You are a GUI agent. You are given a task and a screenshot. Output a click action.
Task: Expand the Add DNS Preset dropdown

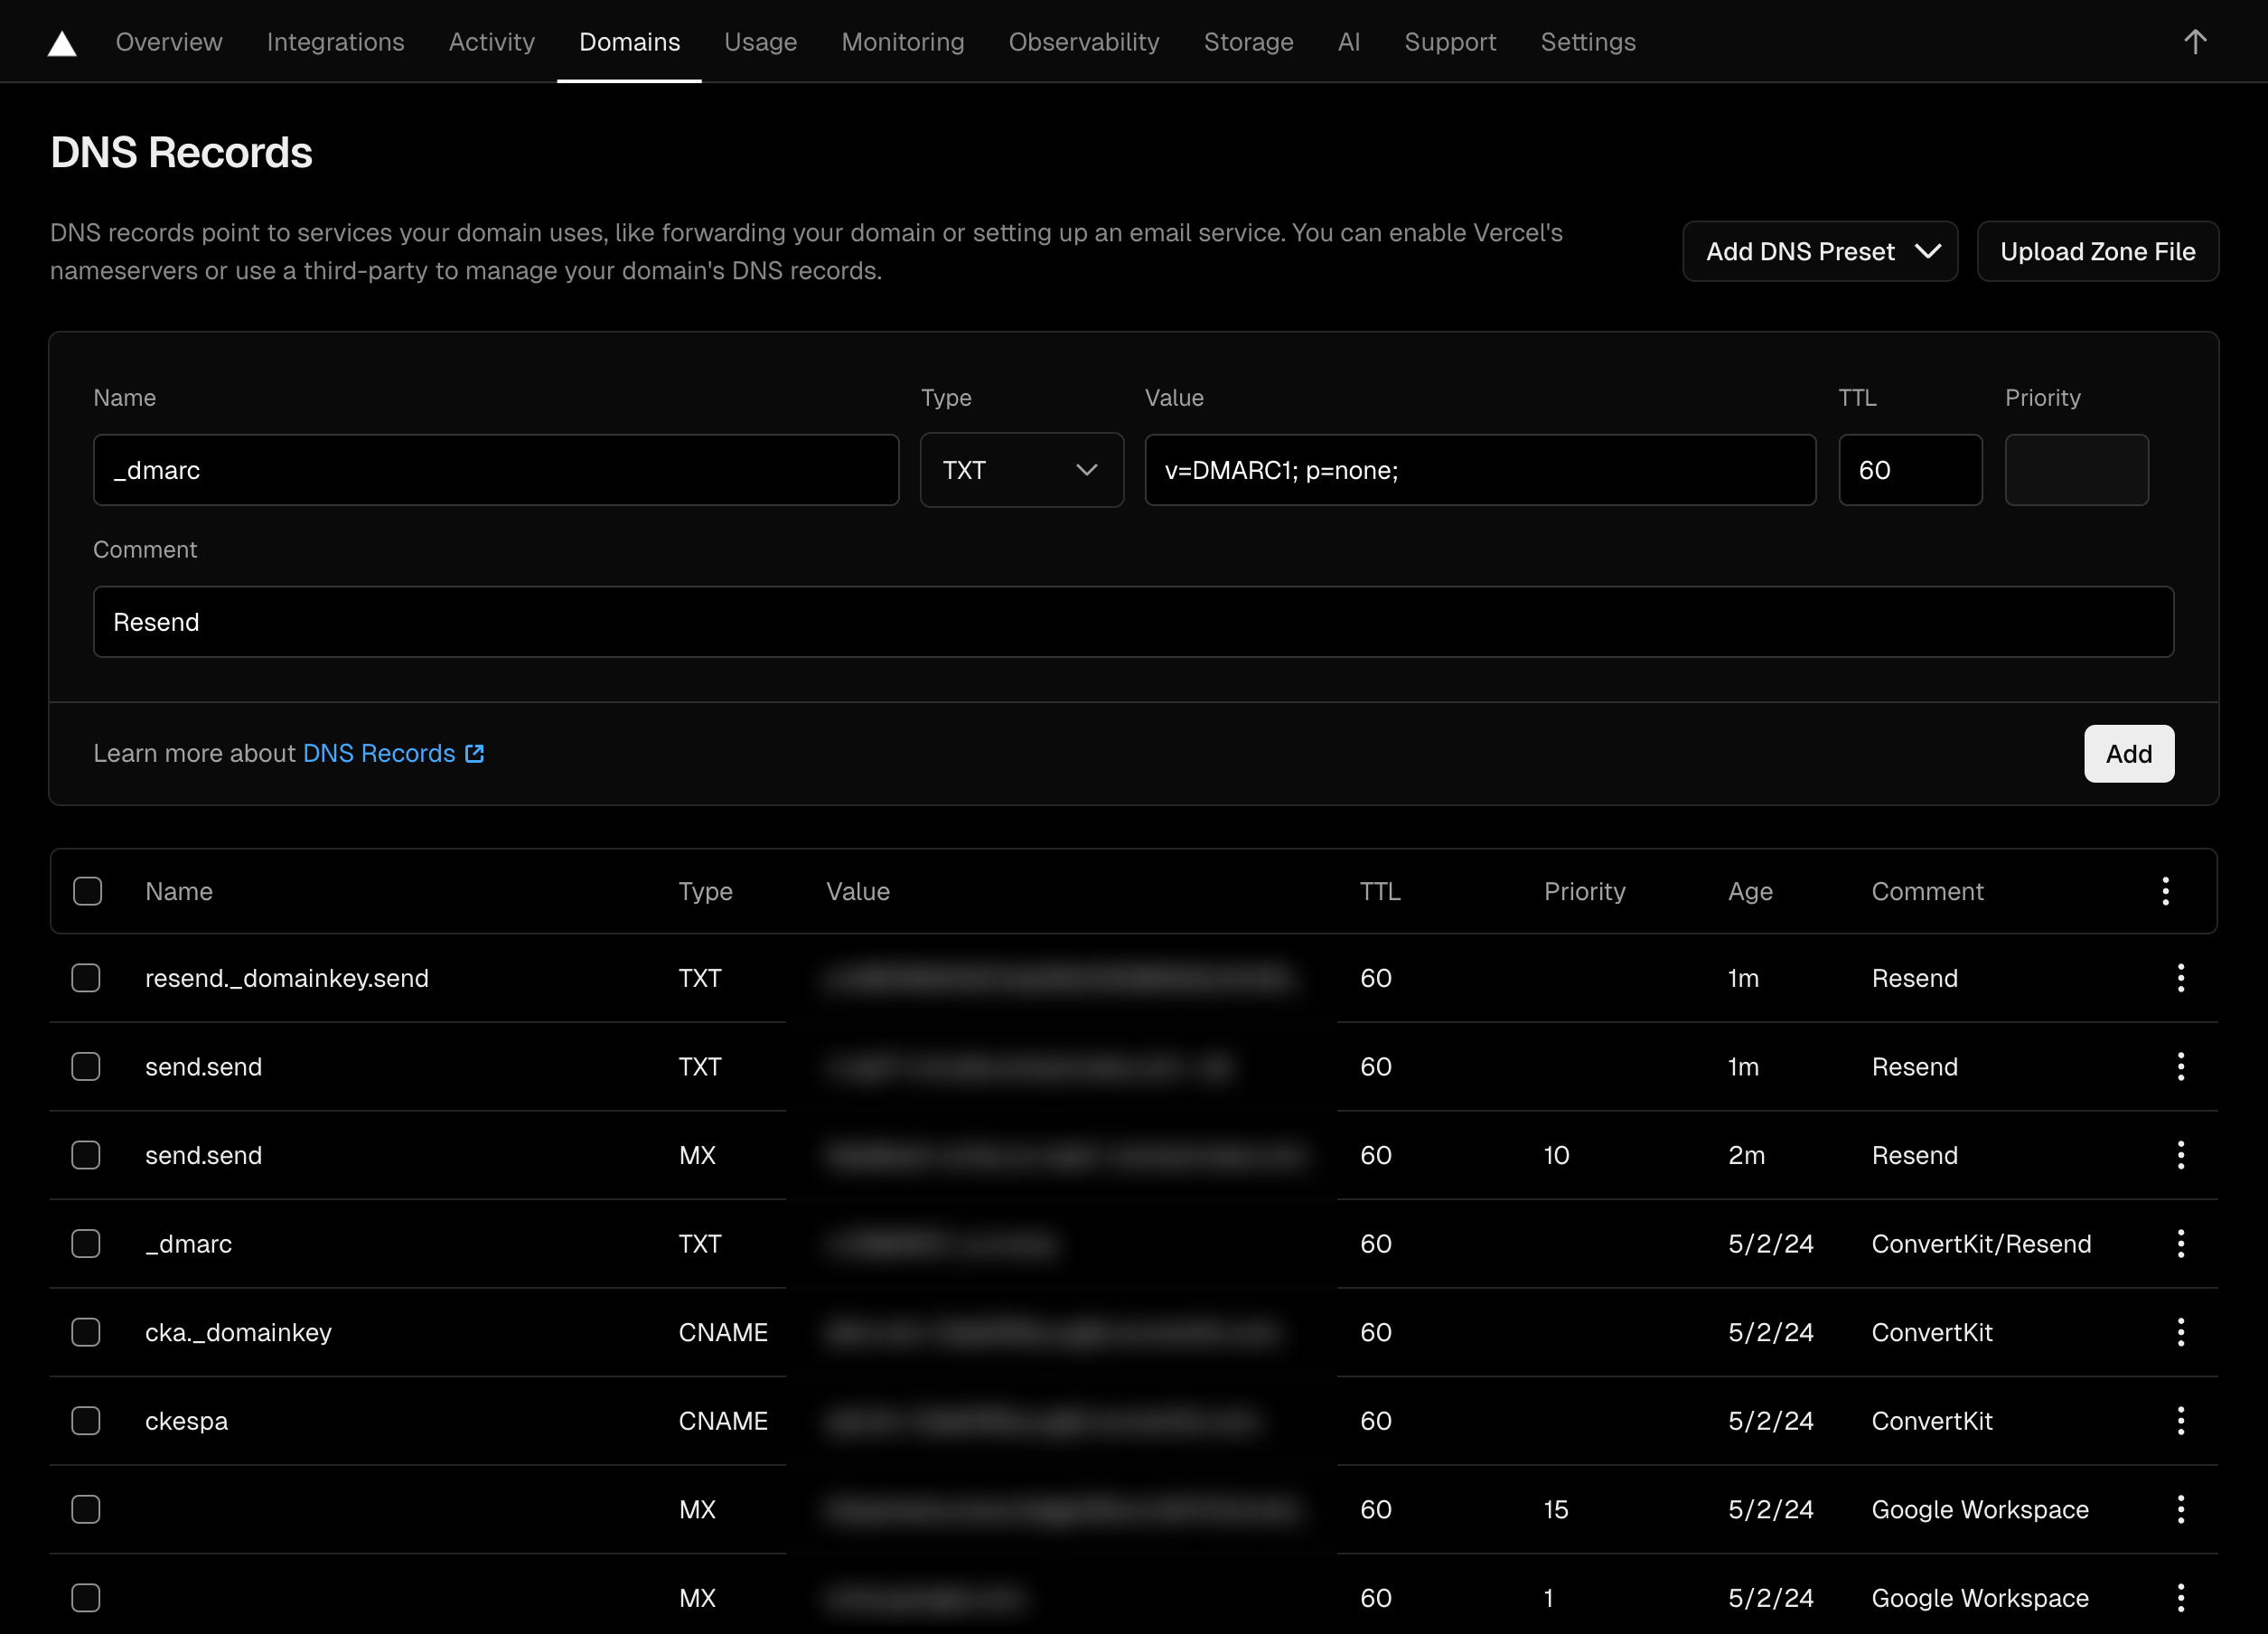coord(1819,251)
